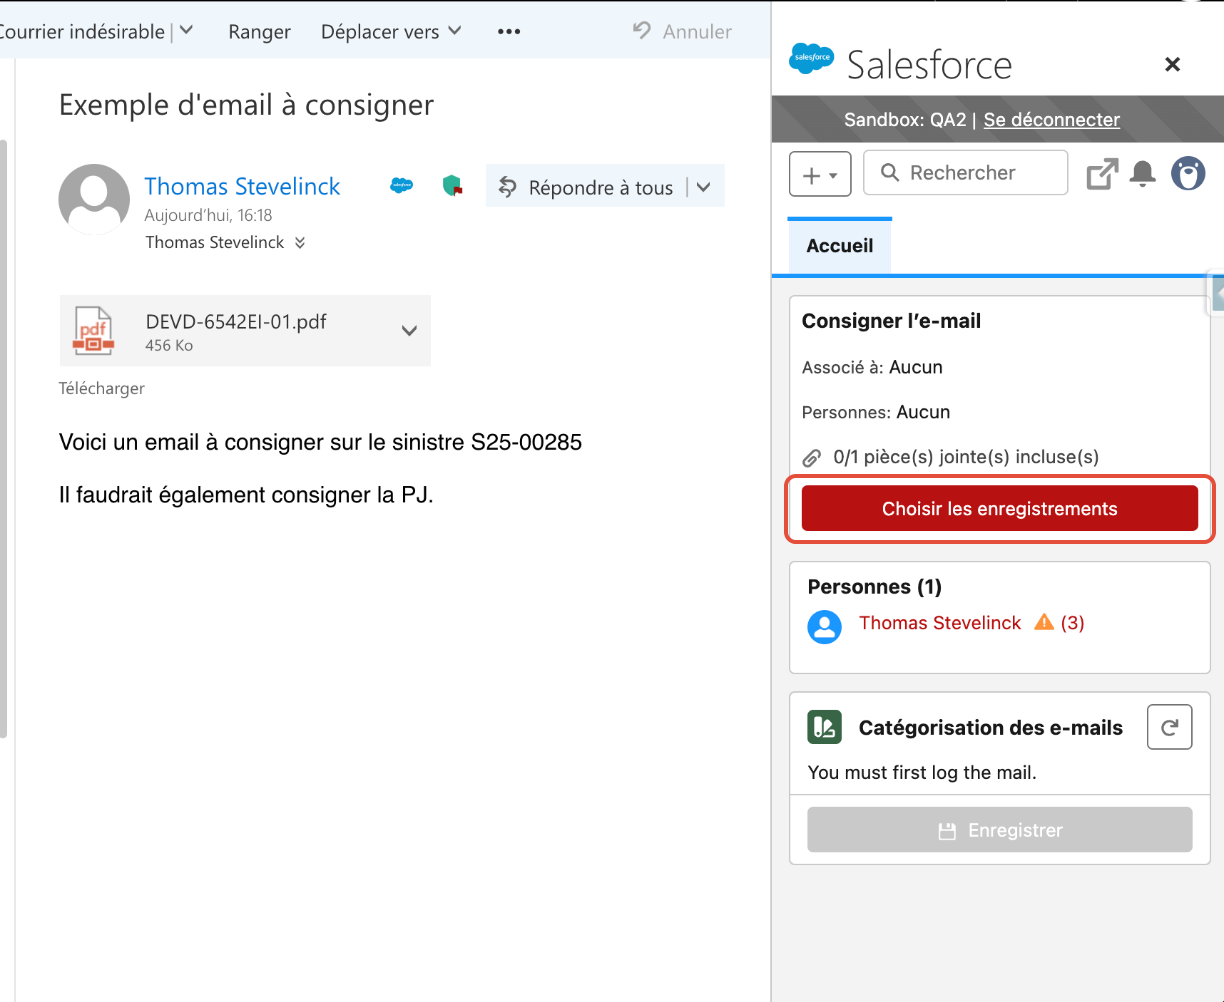Click Répondre à tous button
The height and width of the screenshot is (1002, 1224).
point(586,187)
